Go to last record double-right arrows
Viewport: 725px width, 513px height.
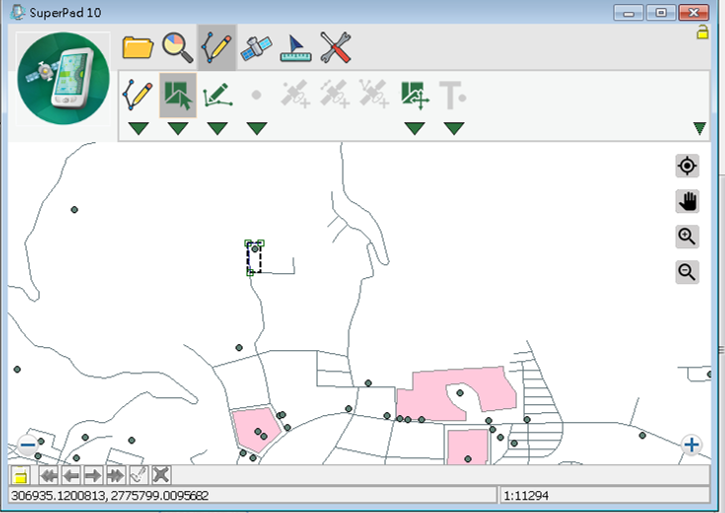coord(115,475)
